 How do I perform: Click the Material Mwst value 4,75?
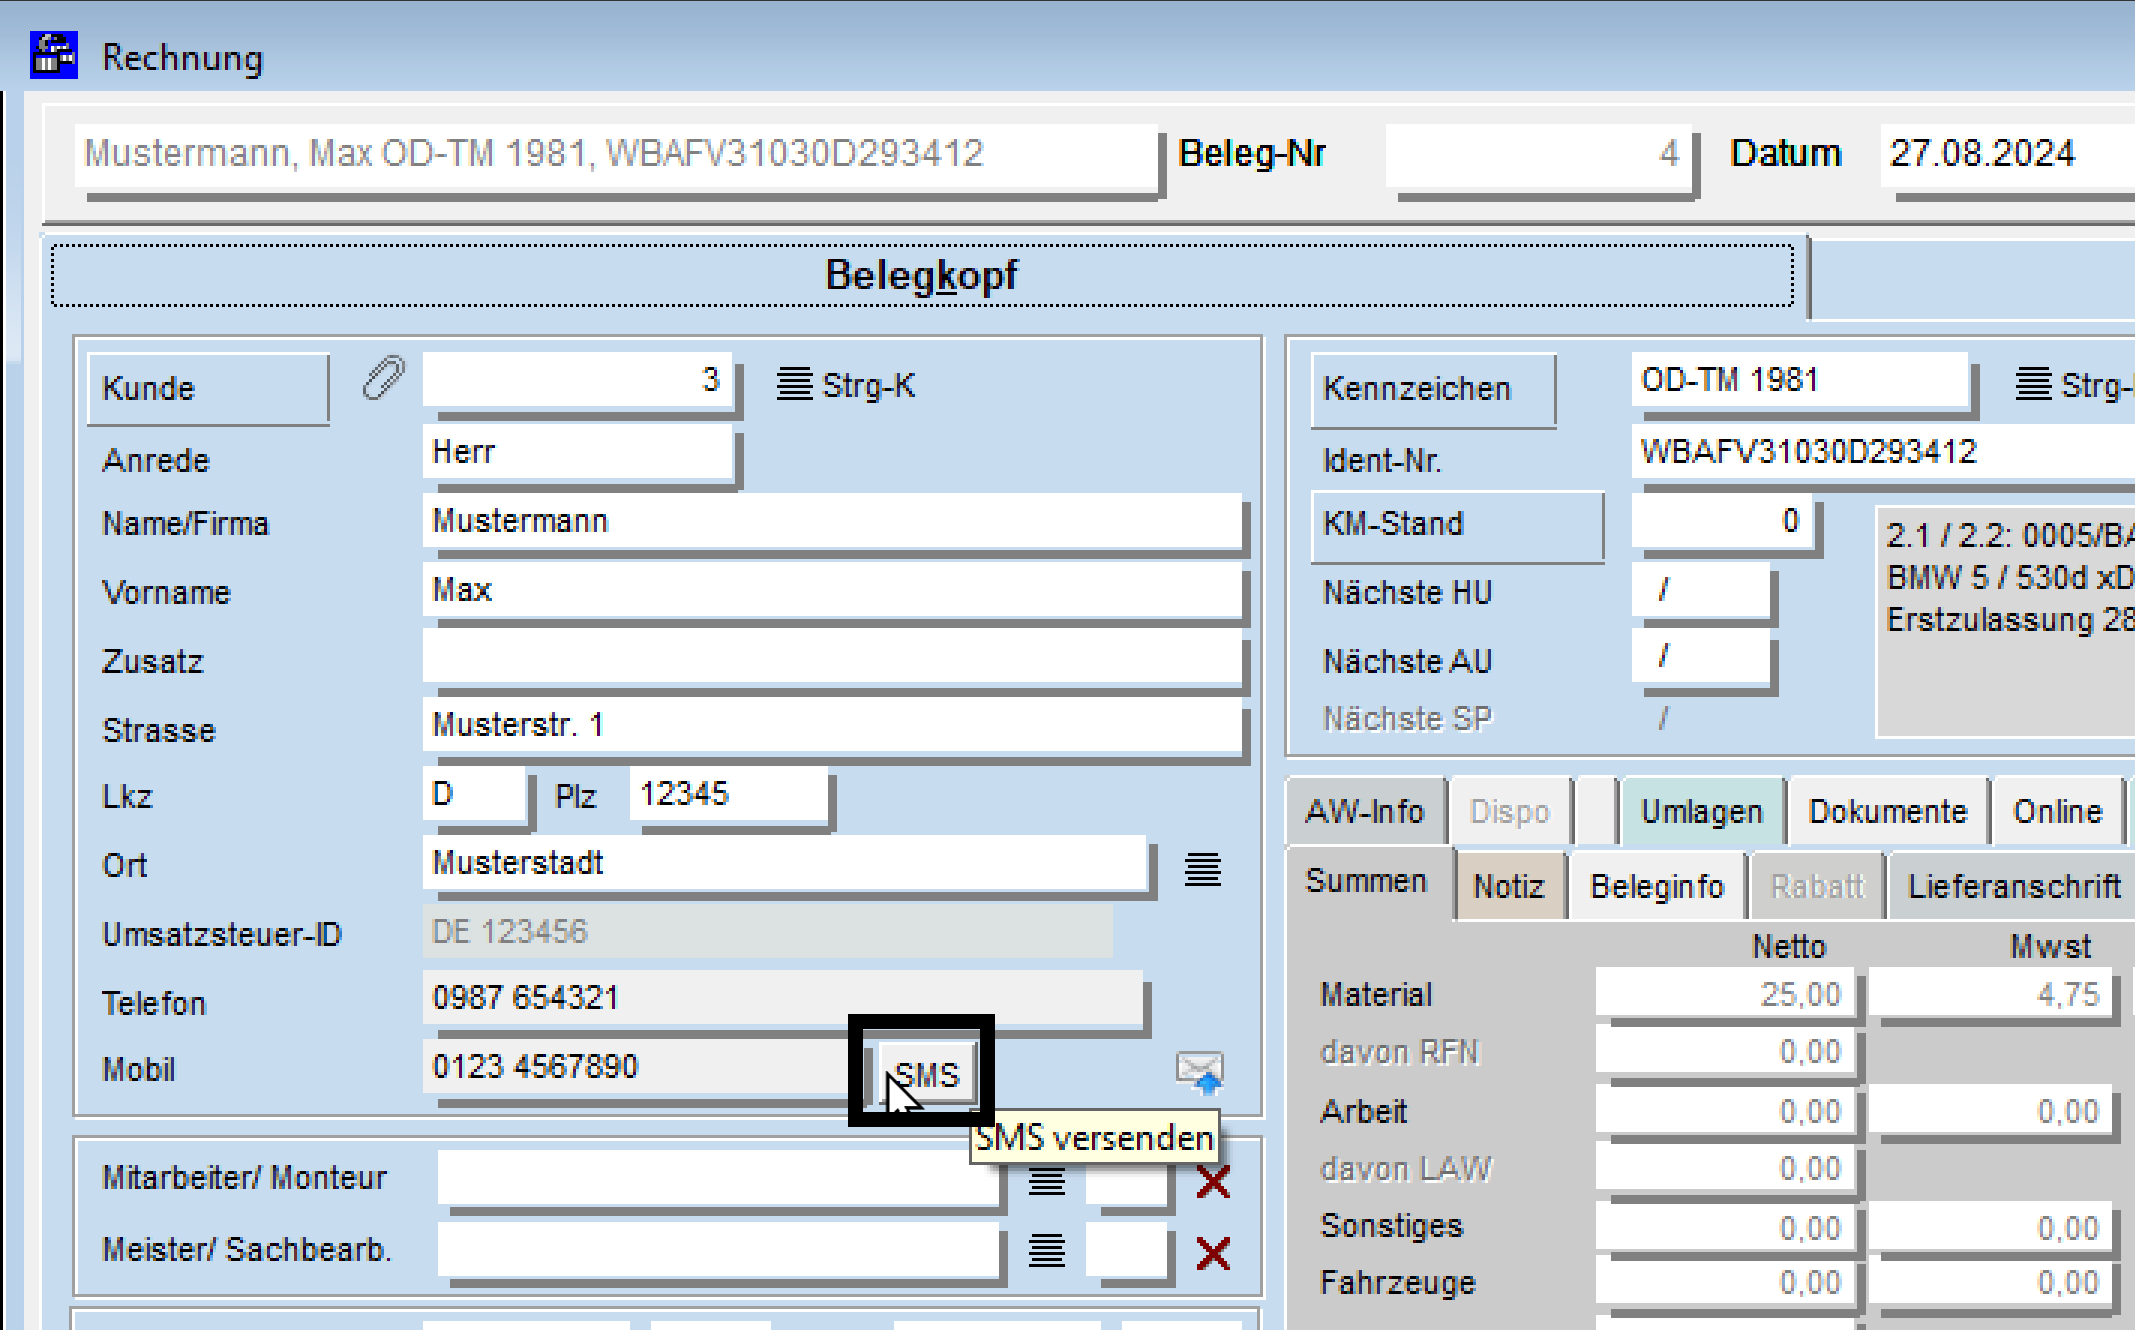tap(1991, 994)
